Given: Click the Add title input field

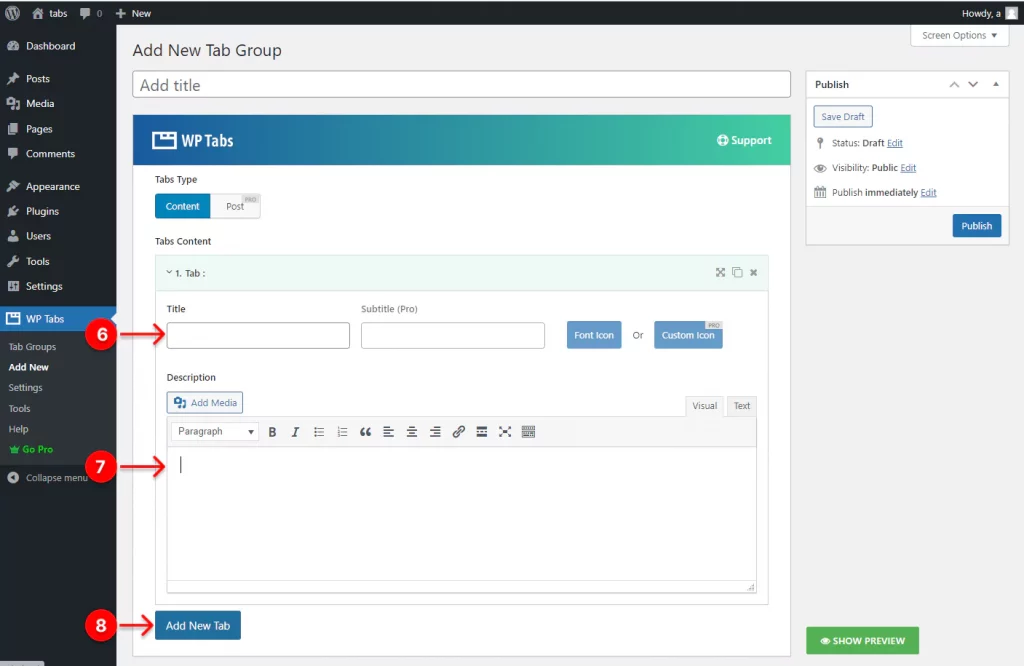Looking at the screenshot, I should (461, 85).
